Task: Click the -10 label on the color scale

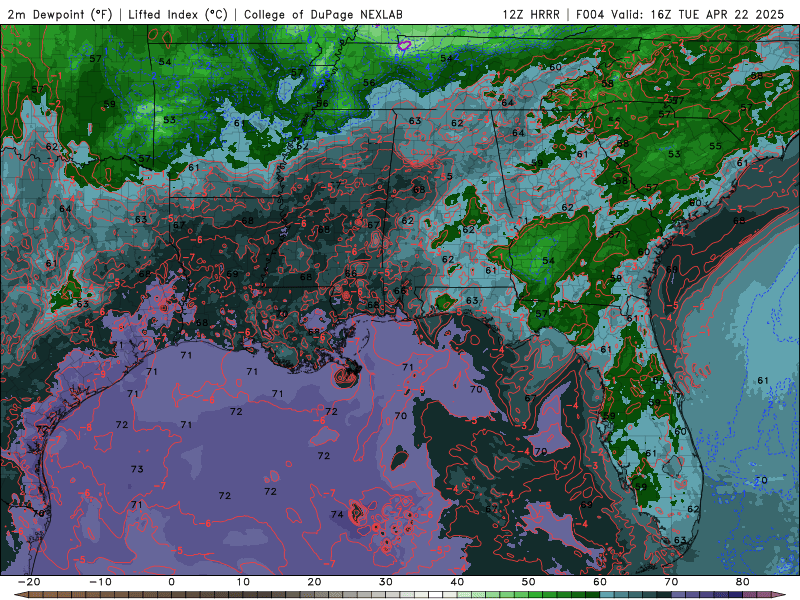Action: click(x=100, y=582)
